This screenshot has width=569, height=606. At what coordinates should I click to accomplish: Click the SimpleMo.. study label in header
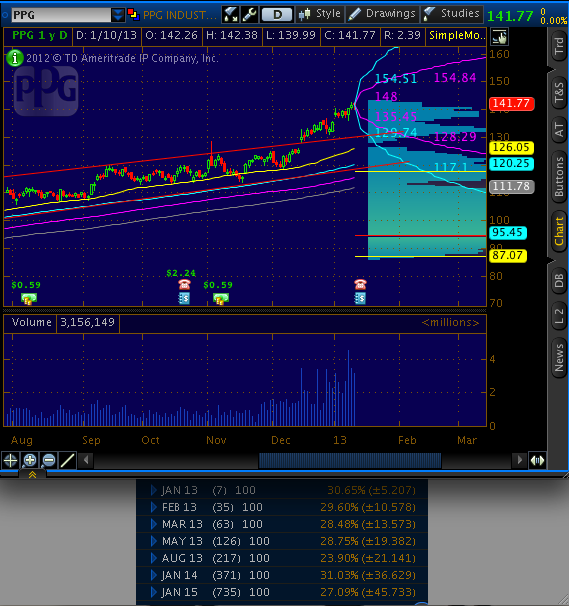456,36
